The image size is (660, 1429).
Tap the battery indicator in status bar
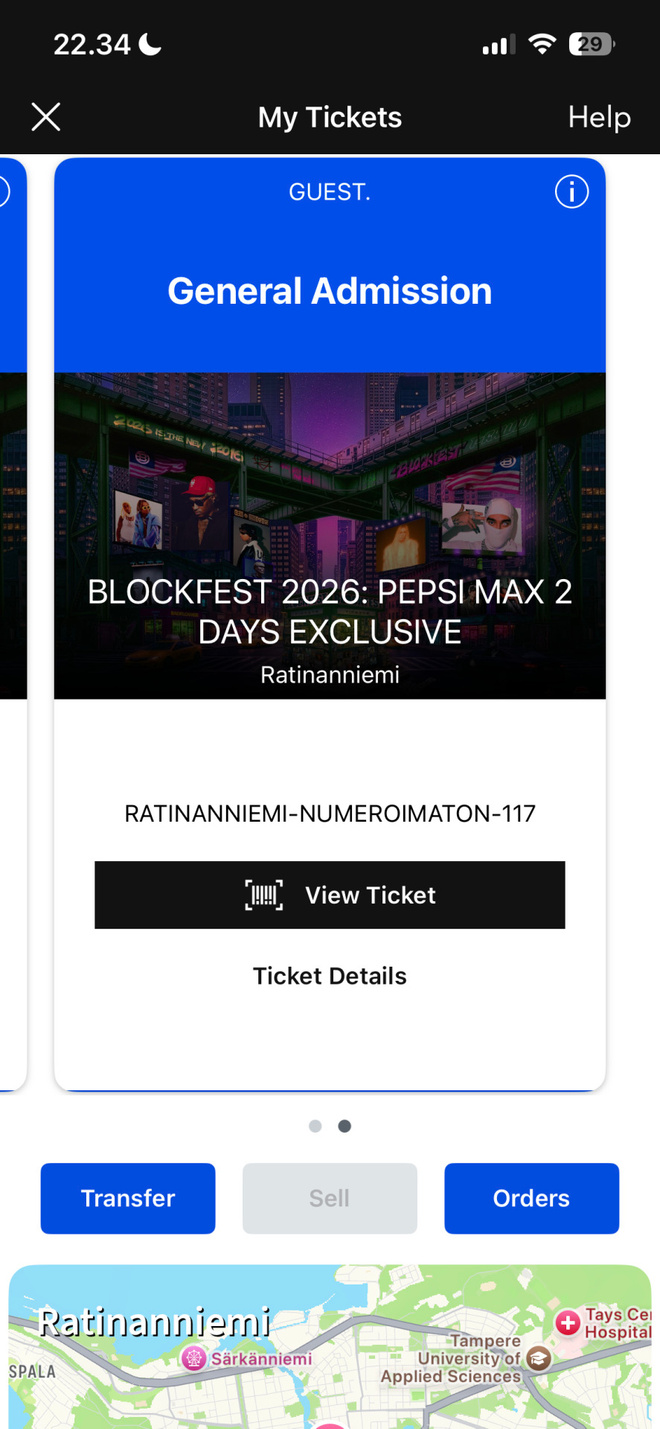[591, 44]
